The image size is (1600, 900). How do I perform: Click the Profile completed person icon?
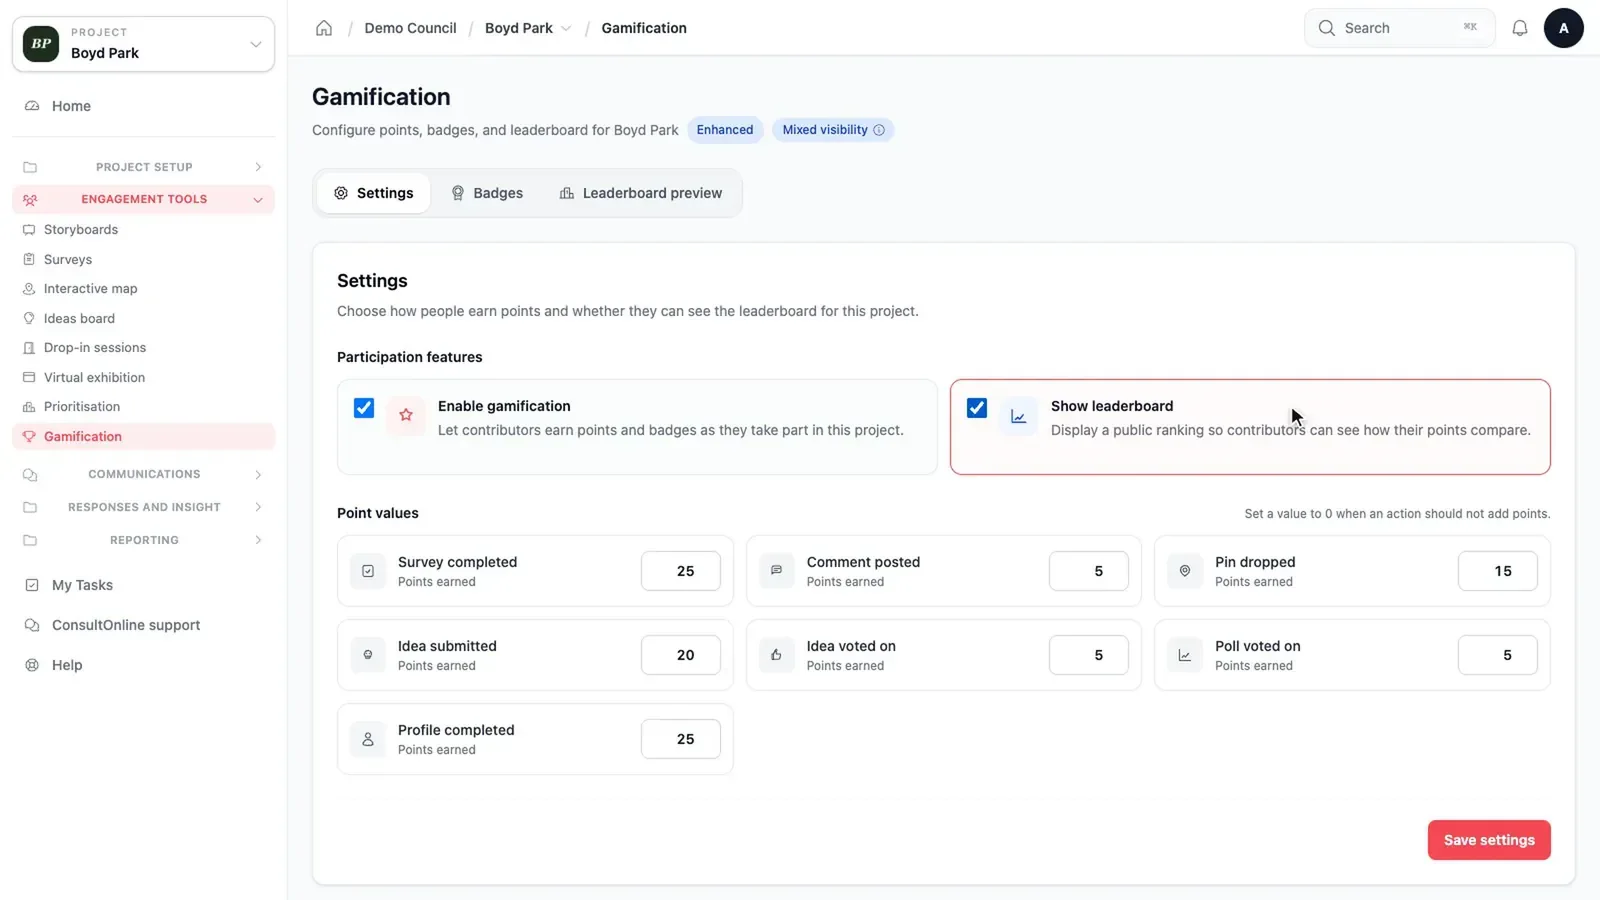point(368,739)
